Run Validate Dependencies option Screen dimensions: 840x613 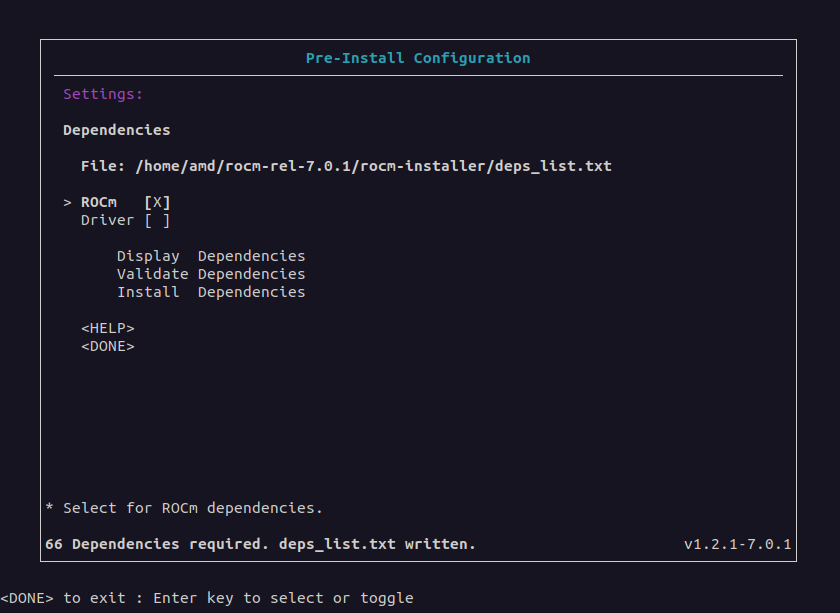[x=211, y=274]
